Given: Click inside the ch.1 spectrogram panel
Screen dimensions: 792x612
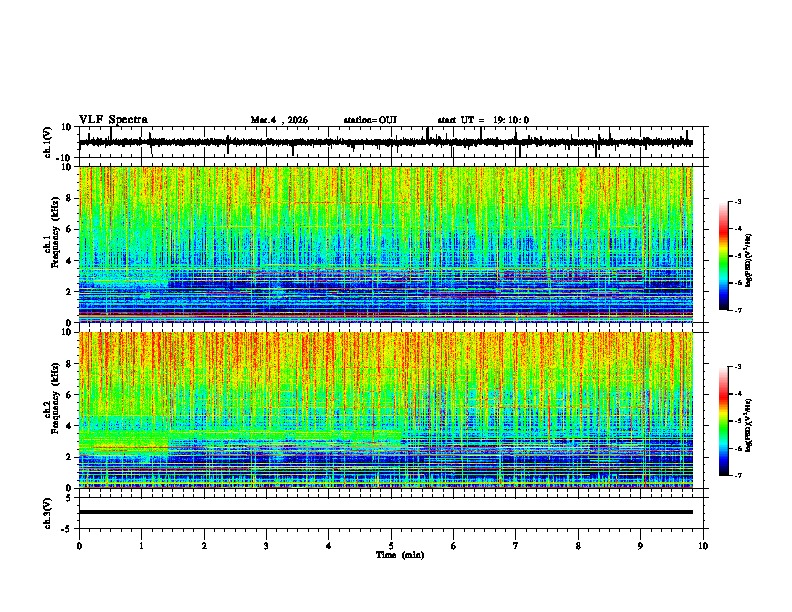Looking at the screenshot, I should click(x=386, y=244).
